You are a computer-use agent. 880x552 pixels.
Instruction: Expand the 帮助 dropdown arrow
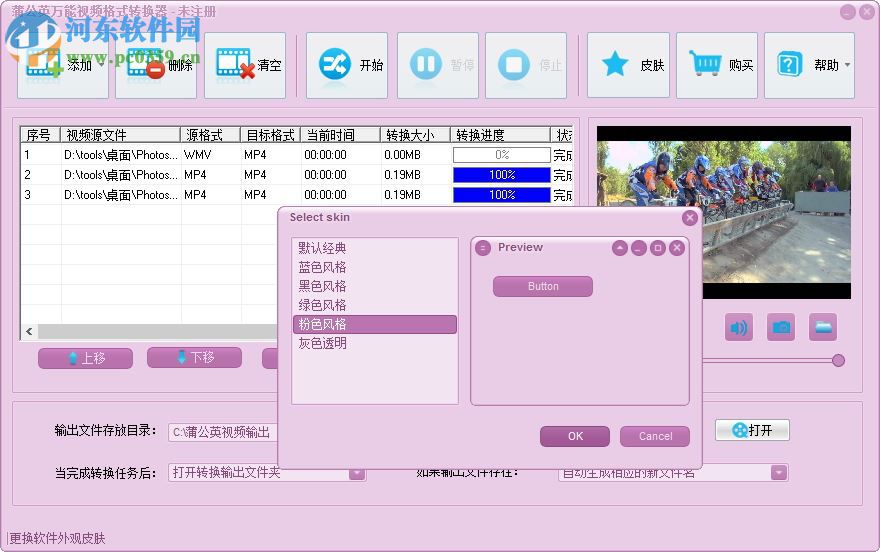pos(847,65)
